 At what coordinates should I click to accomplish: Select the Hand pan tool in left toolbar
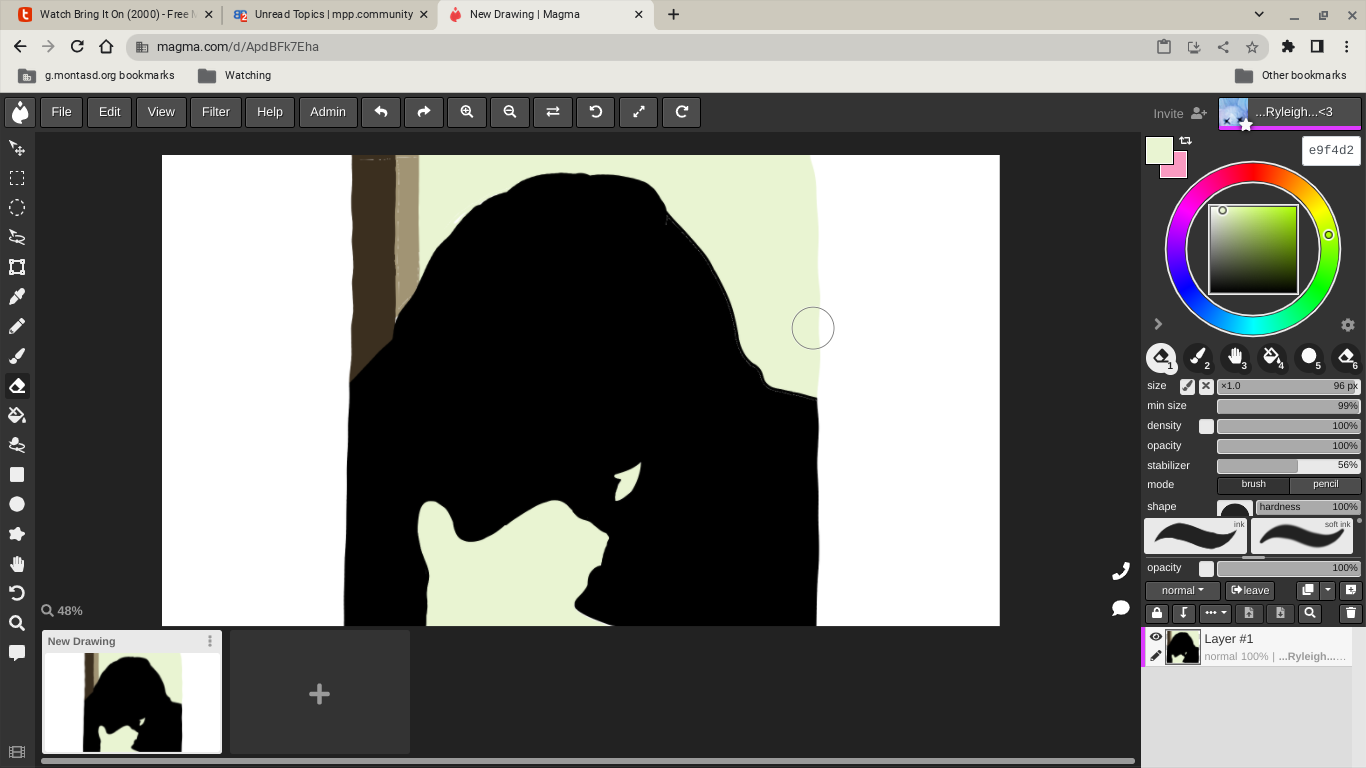[x=17, y=564]
